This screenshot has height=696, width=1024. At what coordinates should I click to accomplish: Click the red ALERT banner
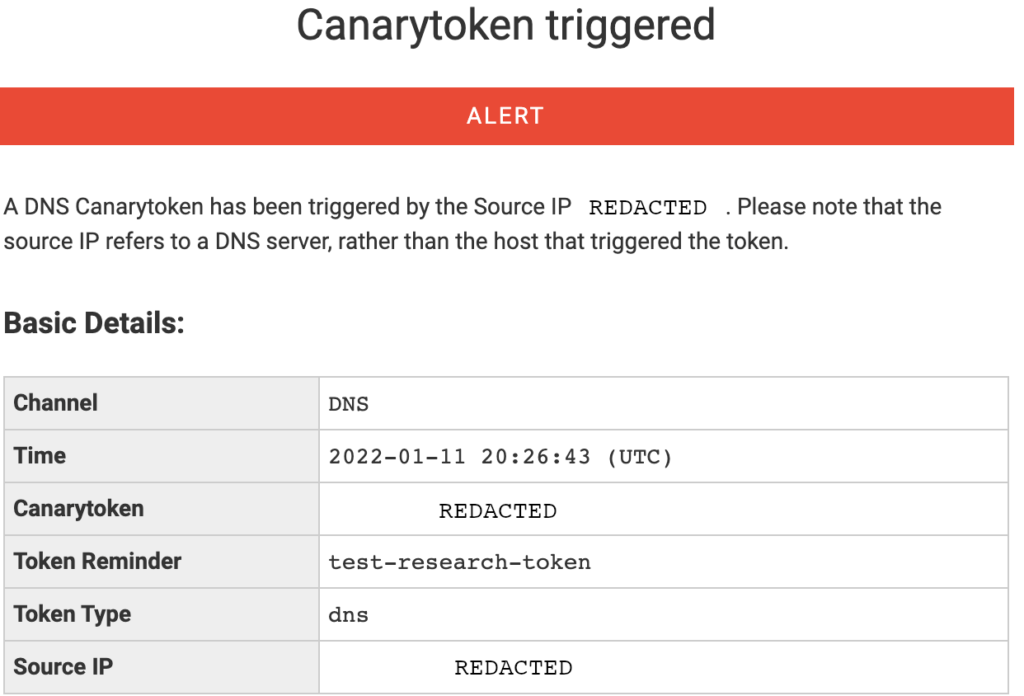506,116
